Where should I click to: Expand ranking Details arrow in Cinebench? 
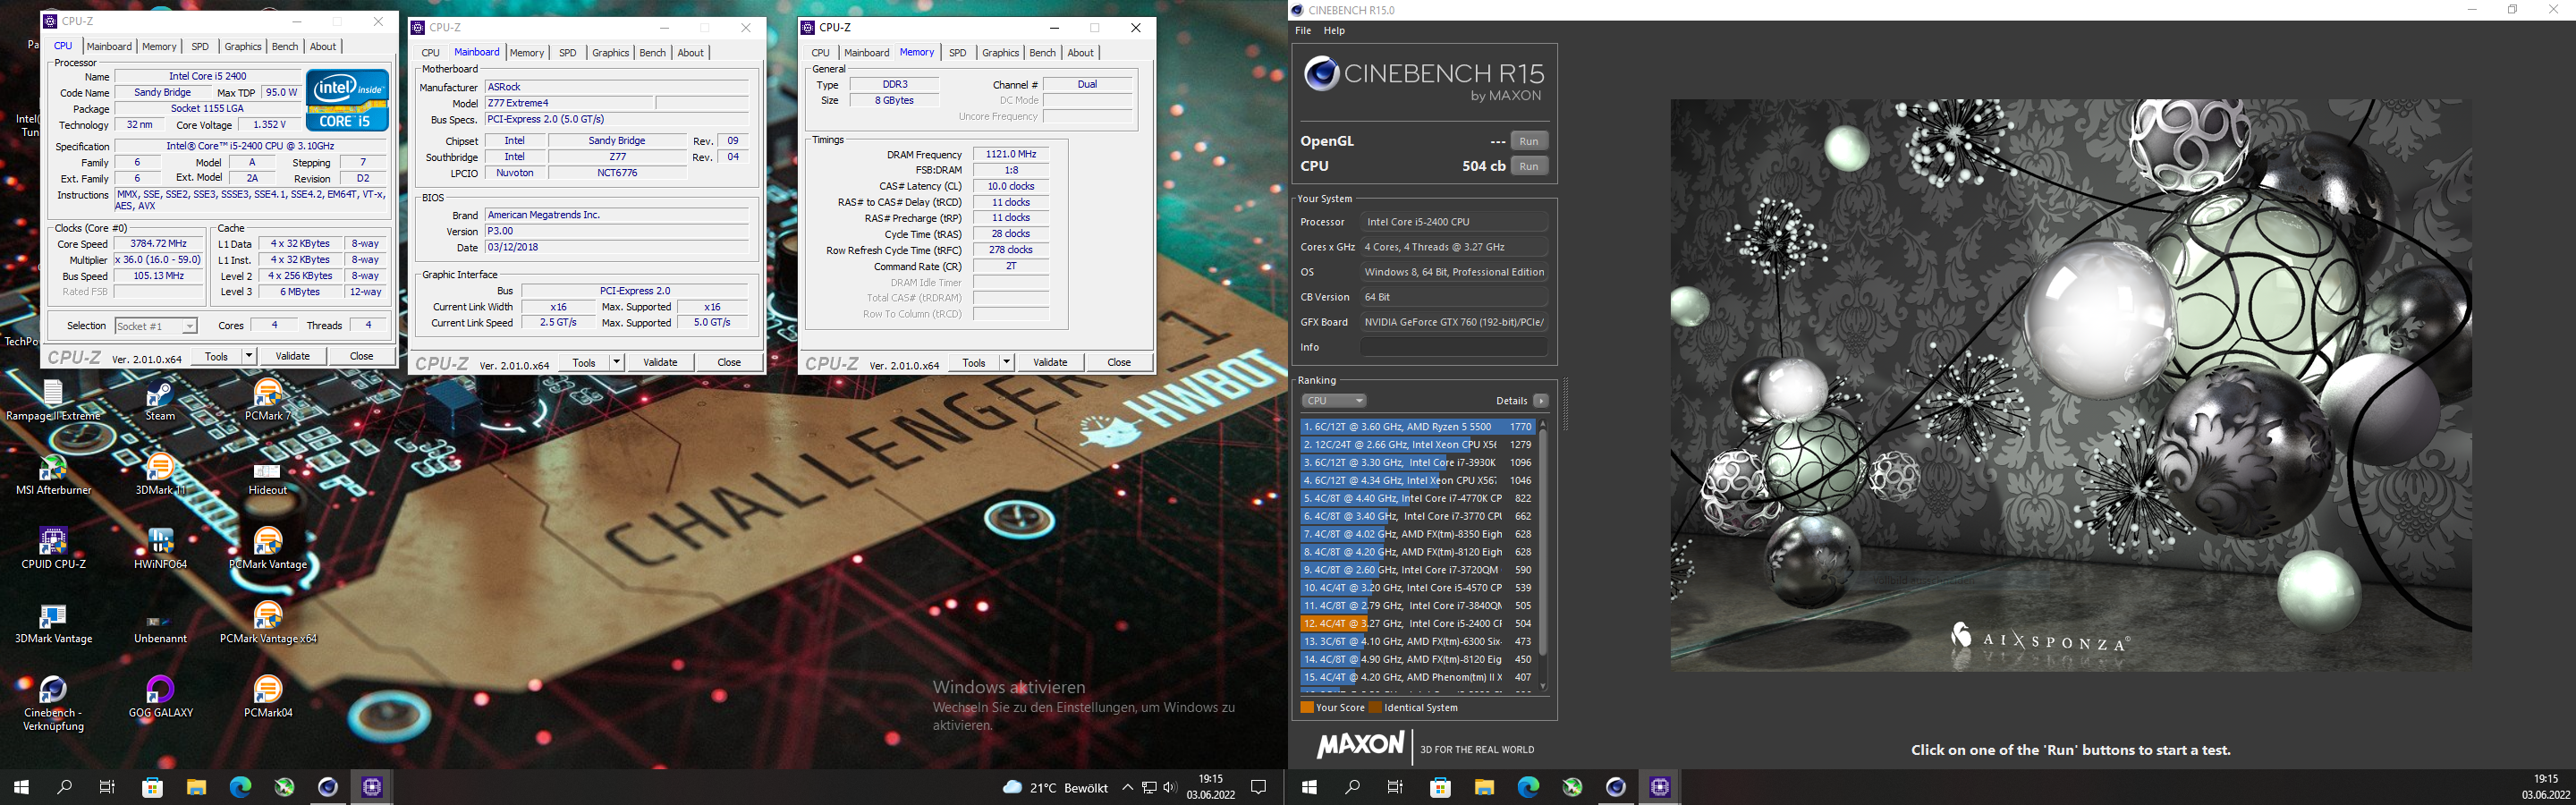point(1541,401)
